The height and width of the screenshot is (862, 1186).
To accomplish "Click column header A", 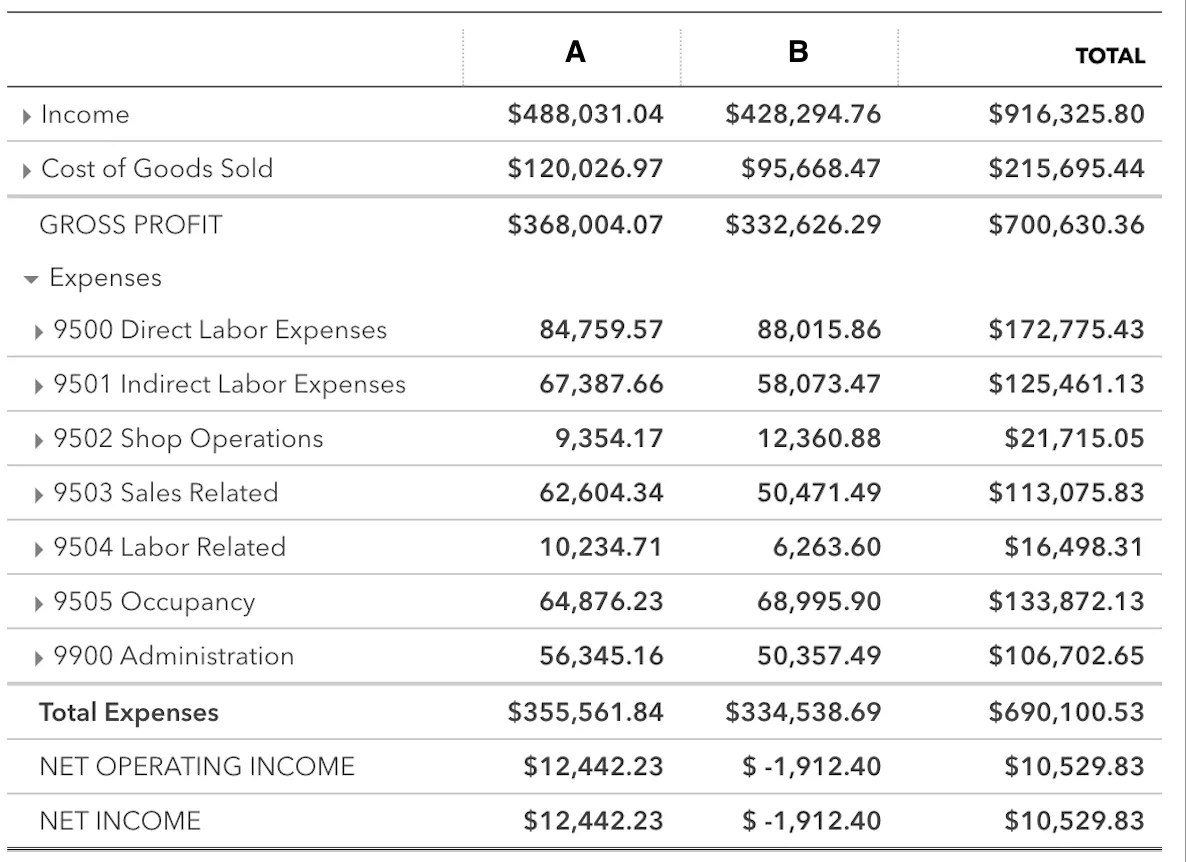I will point(575,52).
